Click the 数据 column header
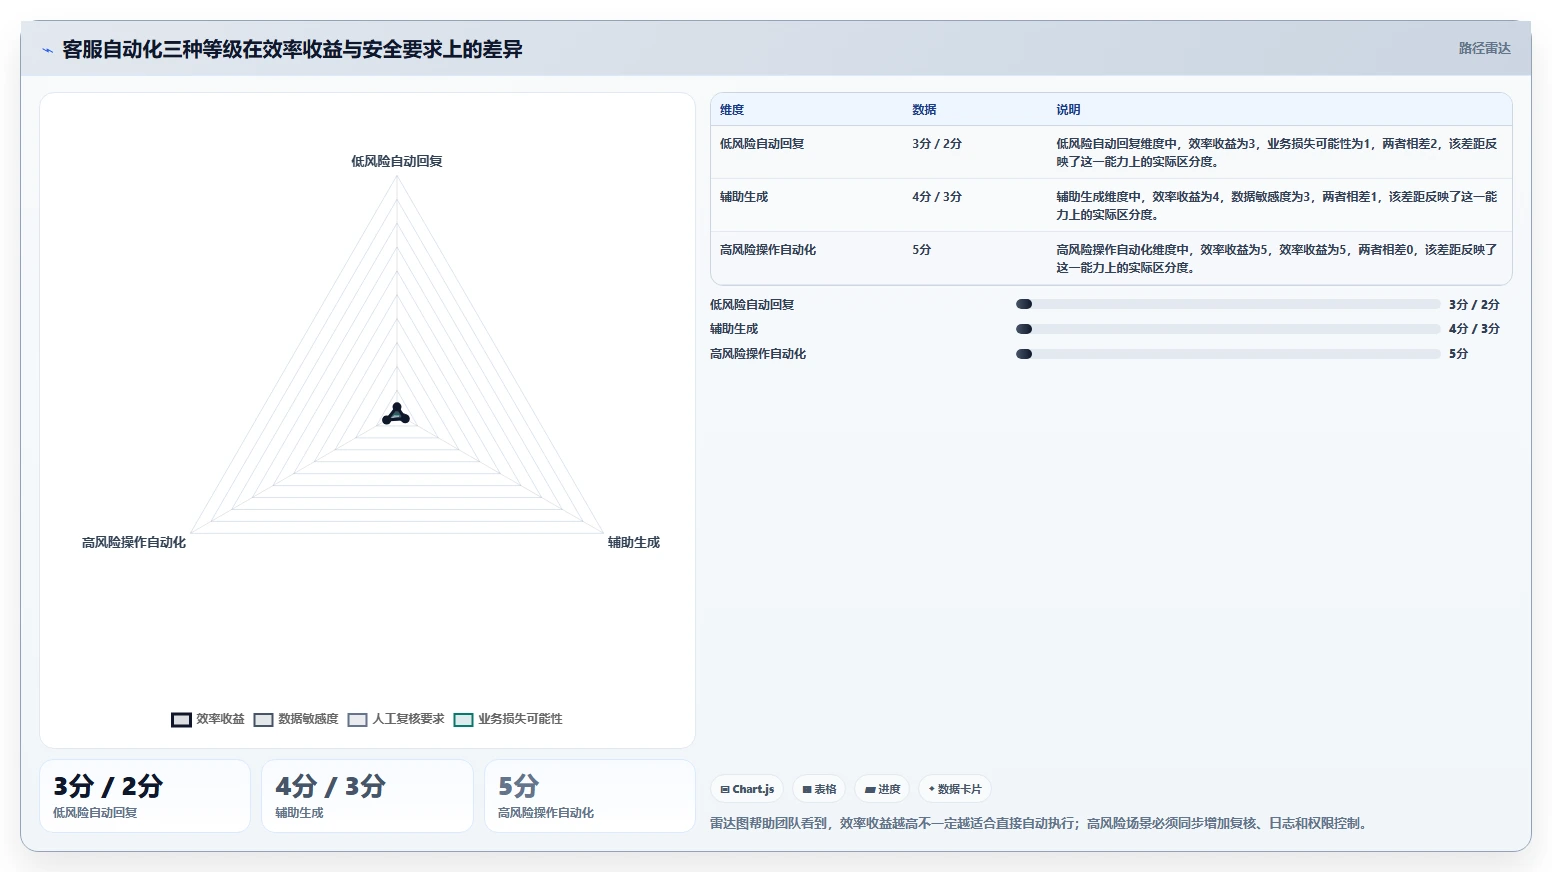The width and height of the screenshot is (1552, 872). point(924,110)
